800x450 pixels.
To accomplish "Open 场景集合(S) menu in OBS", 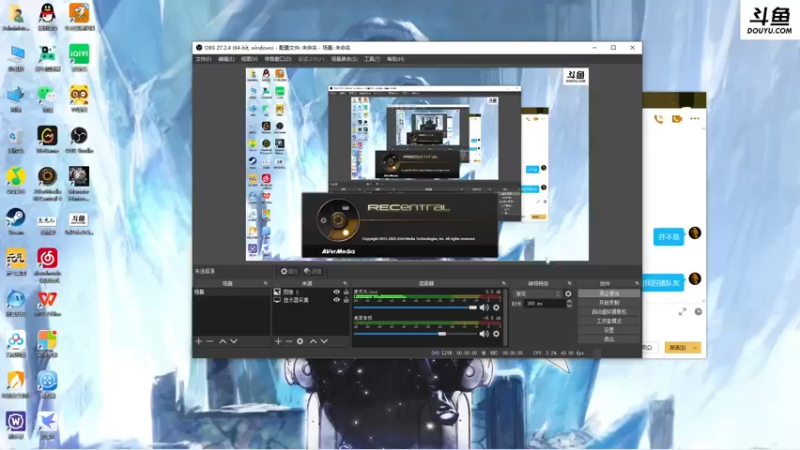I will tap(344, 59).
